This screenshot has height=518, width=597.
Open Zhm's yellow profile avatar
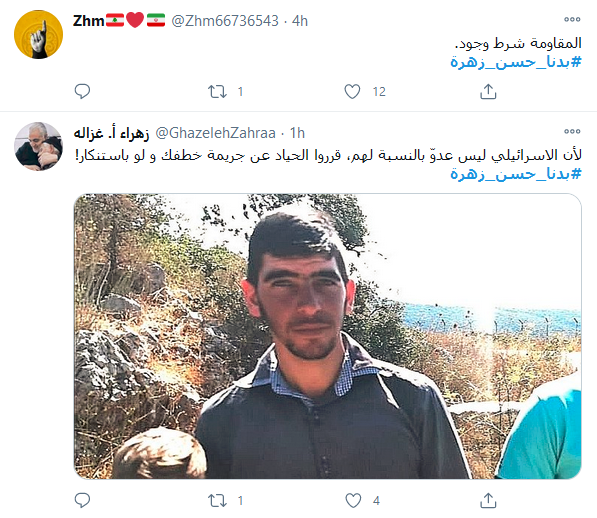click(38, 35)
